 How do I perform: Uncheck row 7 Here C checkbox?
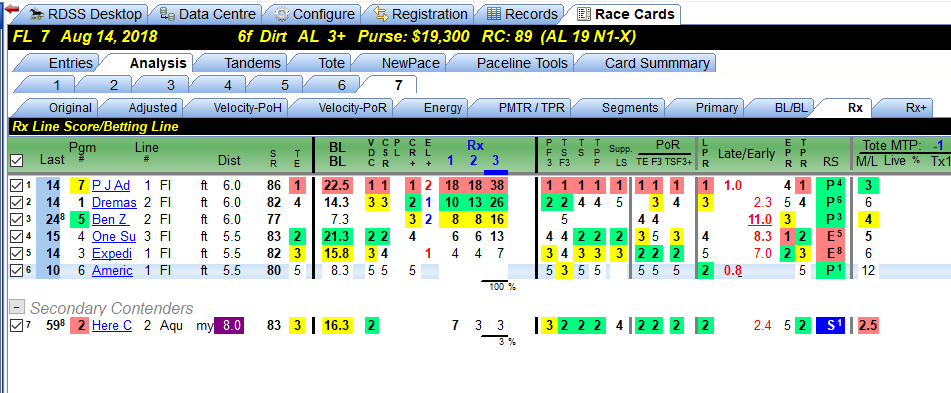coord(17,326)
